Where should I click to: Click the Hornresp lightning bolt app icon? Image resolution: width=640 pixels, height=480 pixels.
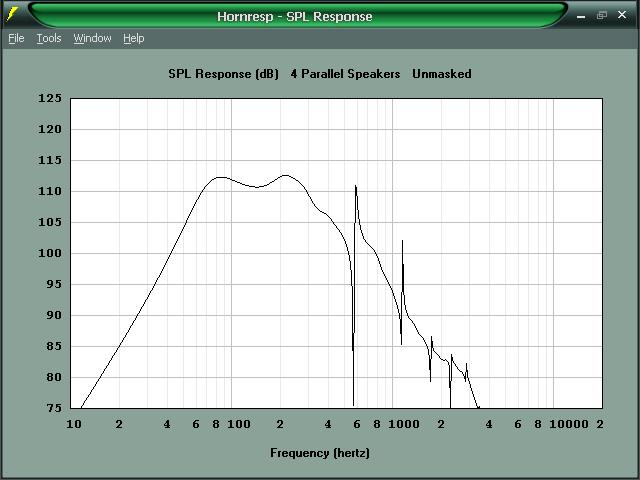[13, 14]
